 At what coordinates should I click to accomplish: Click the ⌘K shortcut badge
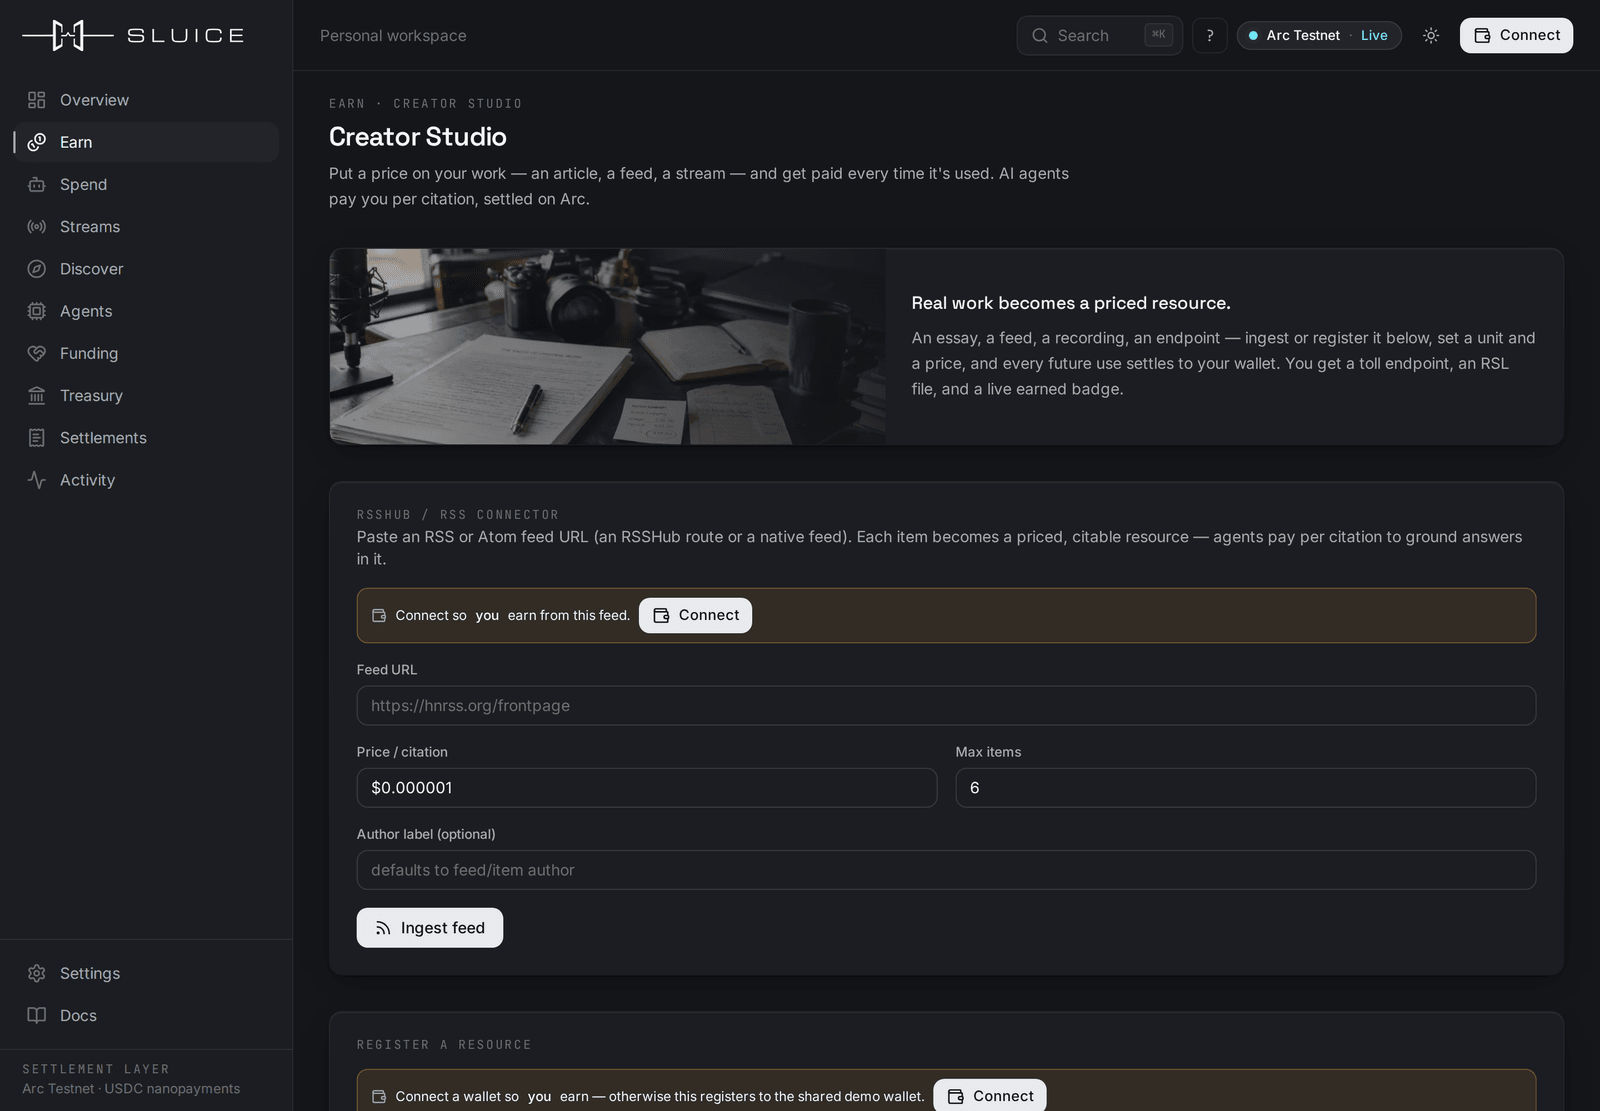[x=1159, y=35]
